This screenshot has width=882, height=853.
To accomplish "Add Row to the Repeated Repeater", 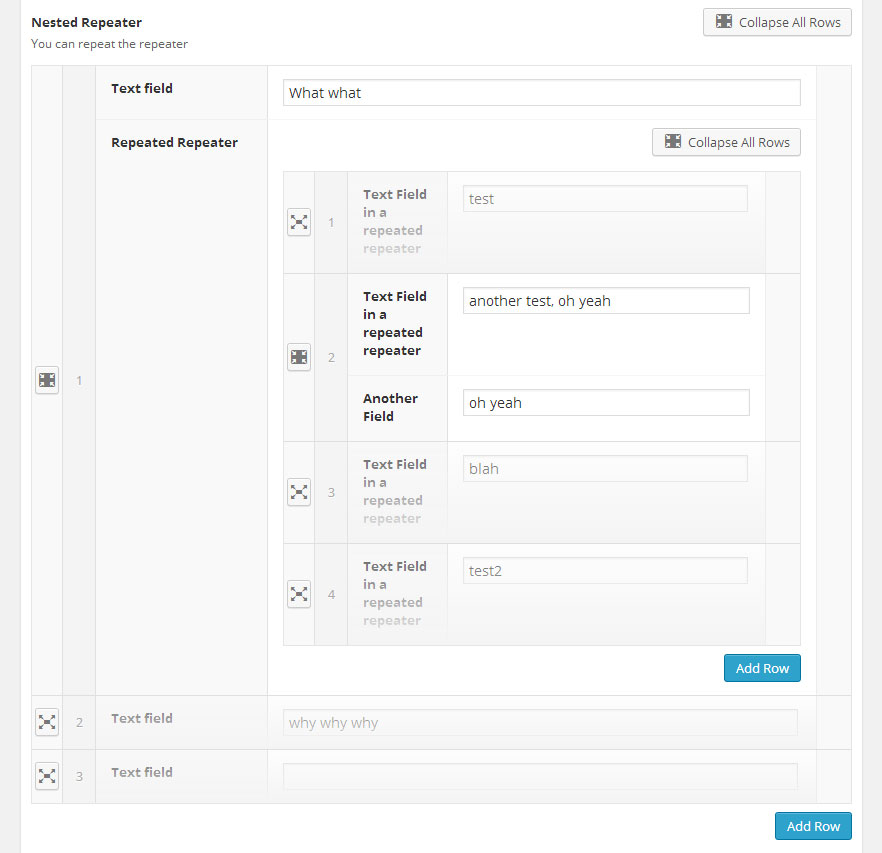I will (x=762, y=668).
